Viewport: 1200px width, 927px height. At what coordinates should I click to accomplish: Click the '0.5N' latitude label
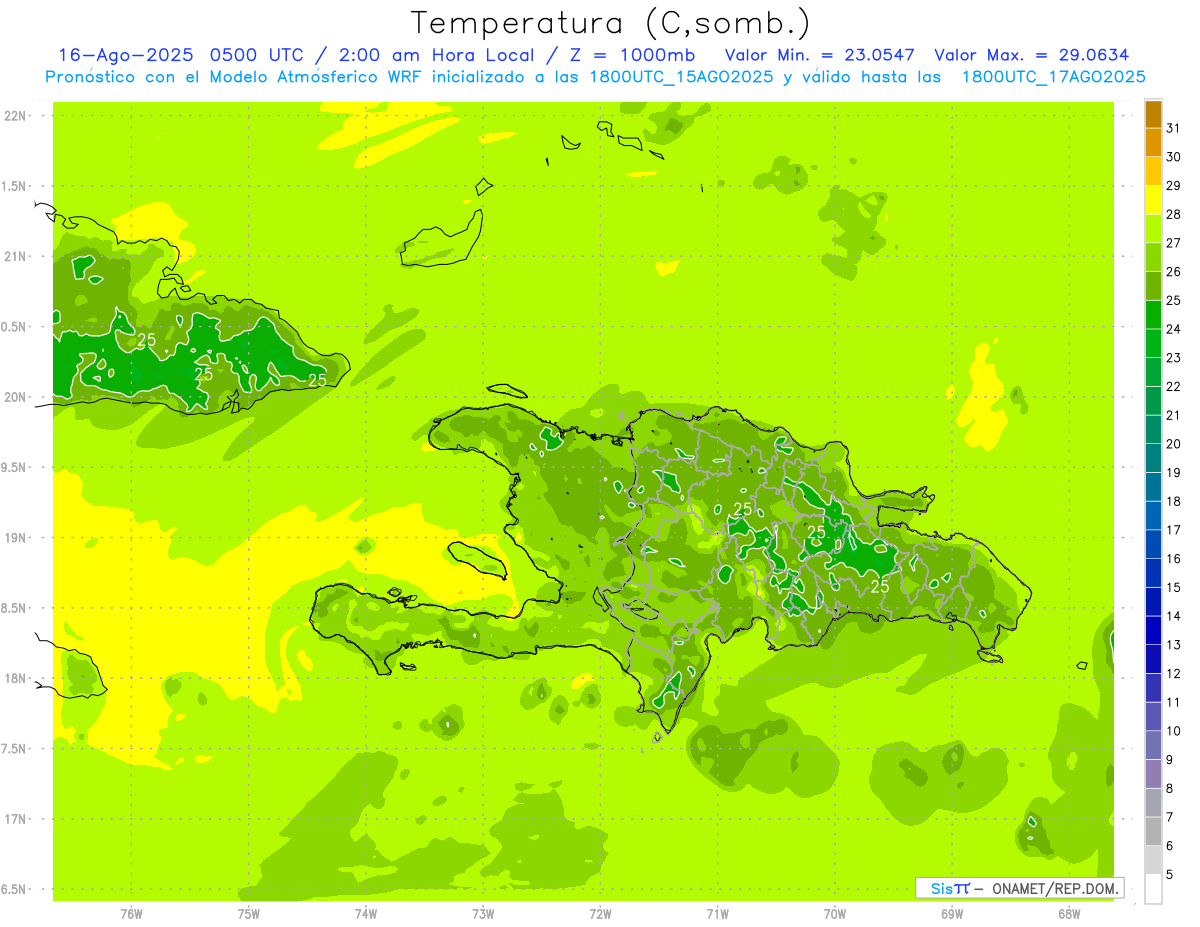pos(15,327)
